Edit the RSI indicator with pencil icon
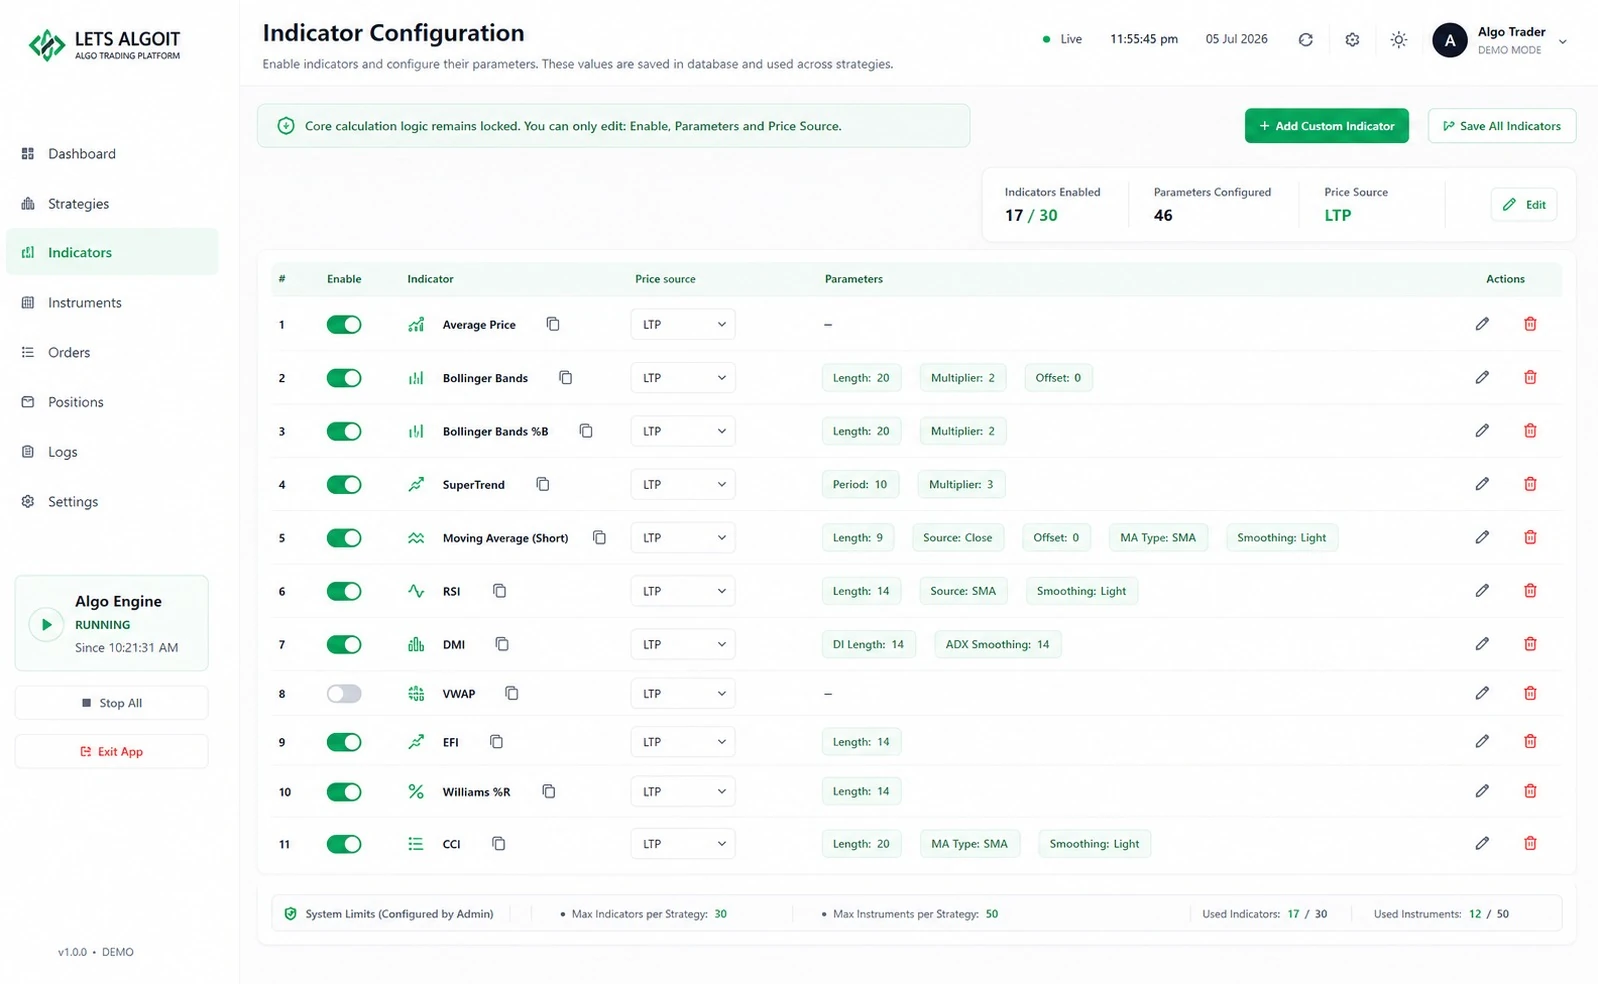 (1482, 591)
